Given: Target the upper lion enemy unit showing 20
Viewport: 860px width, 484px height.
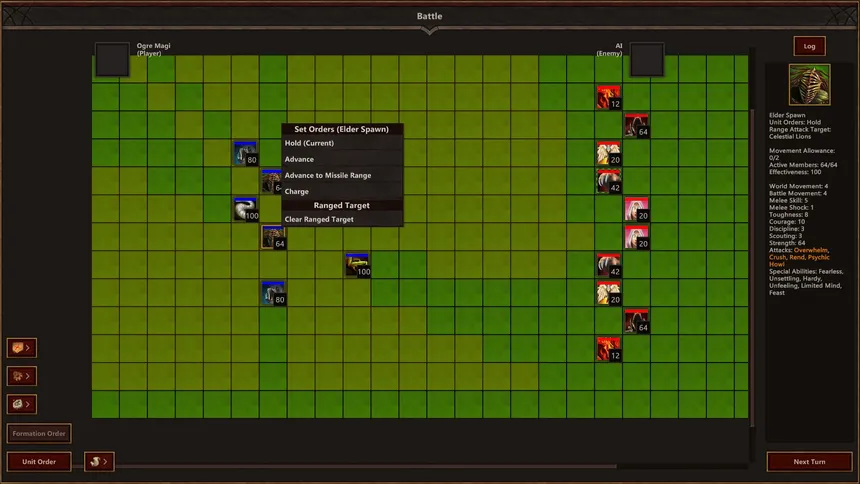Looking at the screenshot, I should (x=609, y=153).
